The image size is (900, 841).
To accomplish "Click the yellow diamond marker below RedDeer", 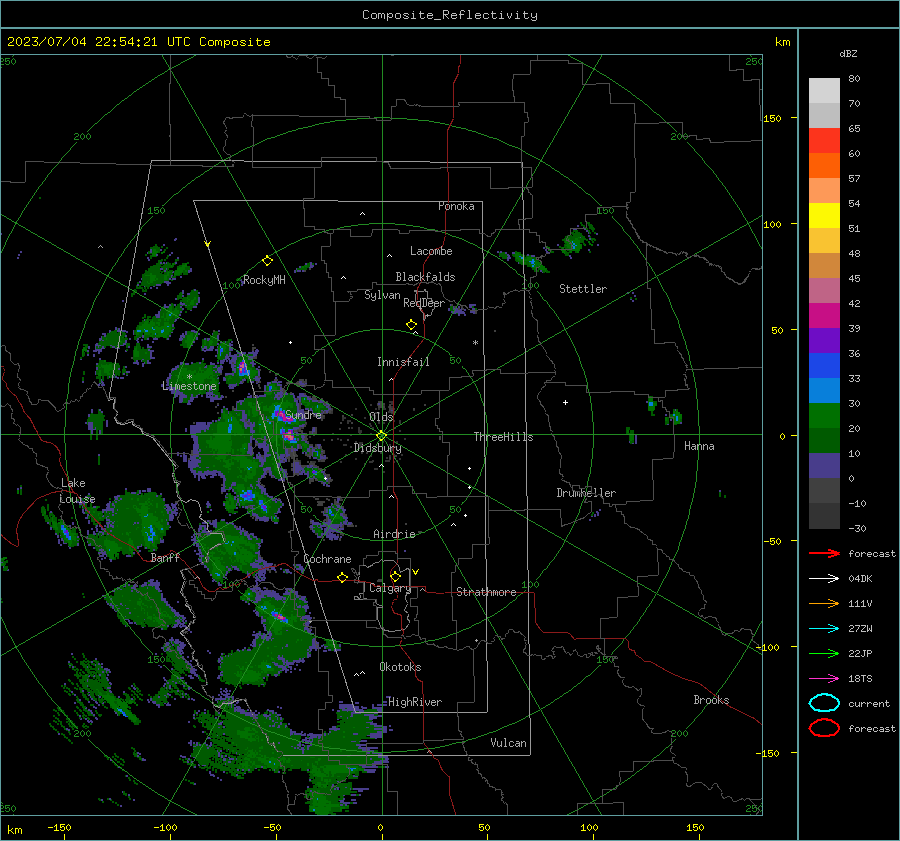I will click(412, 325).
